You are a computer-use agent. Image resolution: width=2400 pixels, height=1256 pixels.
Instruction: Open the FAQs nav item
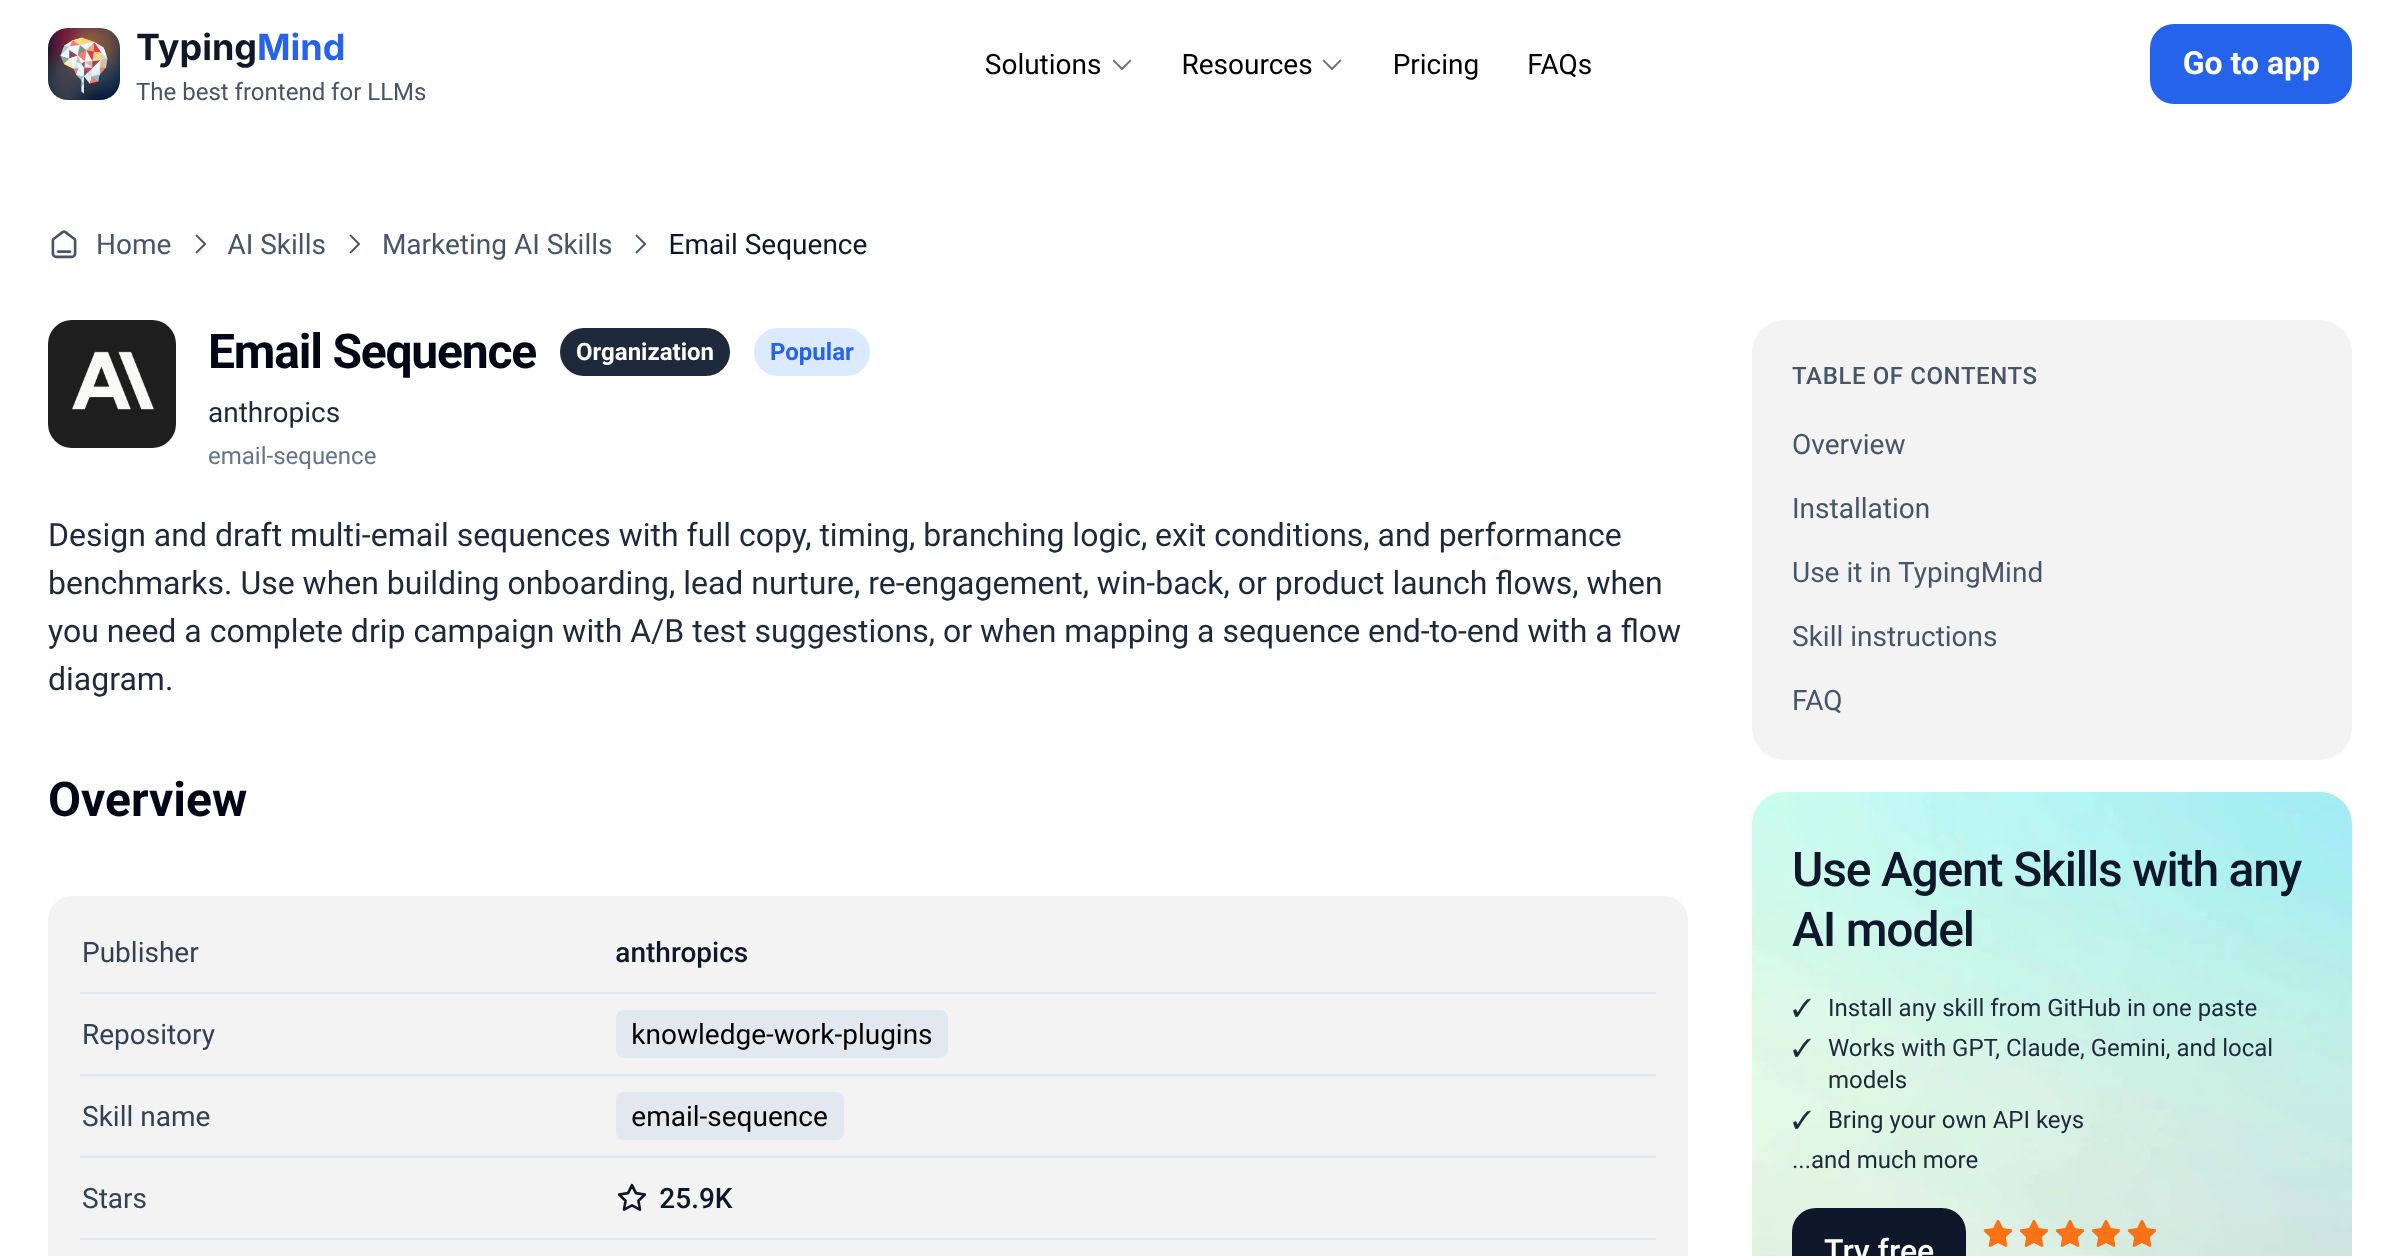[x=1559, y=64]
